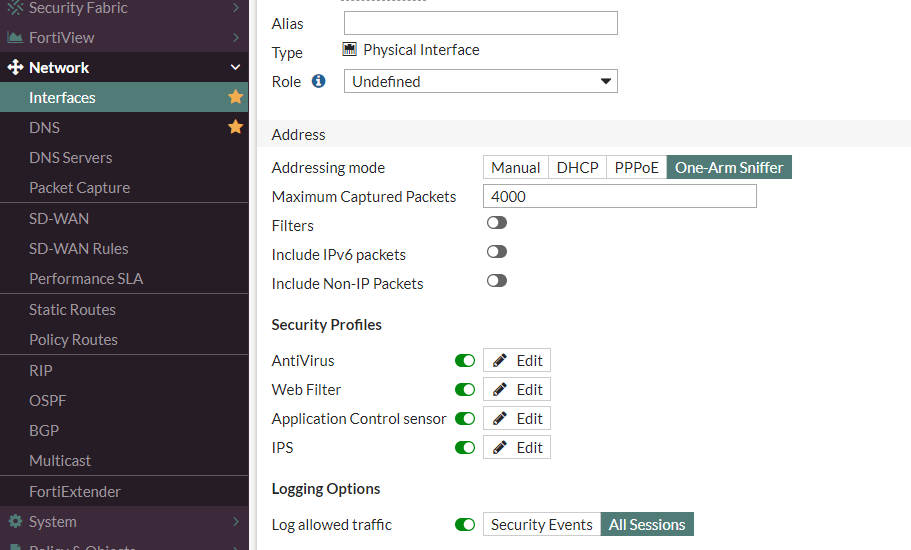Click the Role info icon
Viewport: 911px width, 550px height.
pyautogui.click(x=319, y=81)
